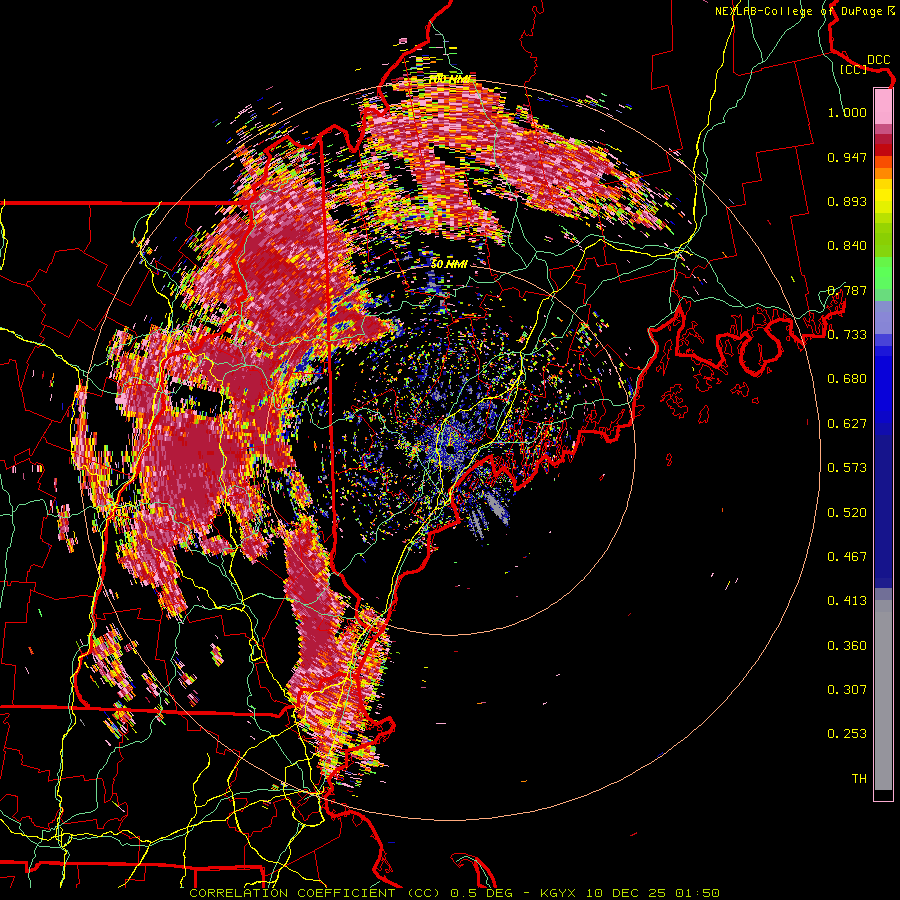The width and height of the screenshot is (900, 900).
Task: Select the 0.733 scale value
Action: (x=847, y=335)
